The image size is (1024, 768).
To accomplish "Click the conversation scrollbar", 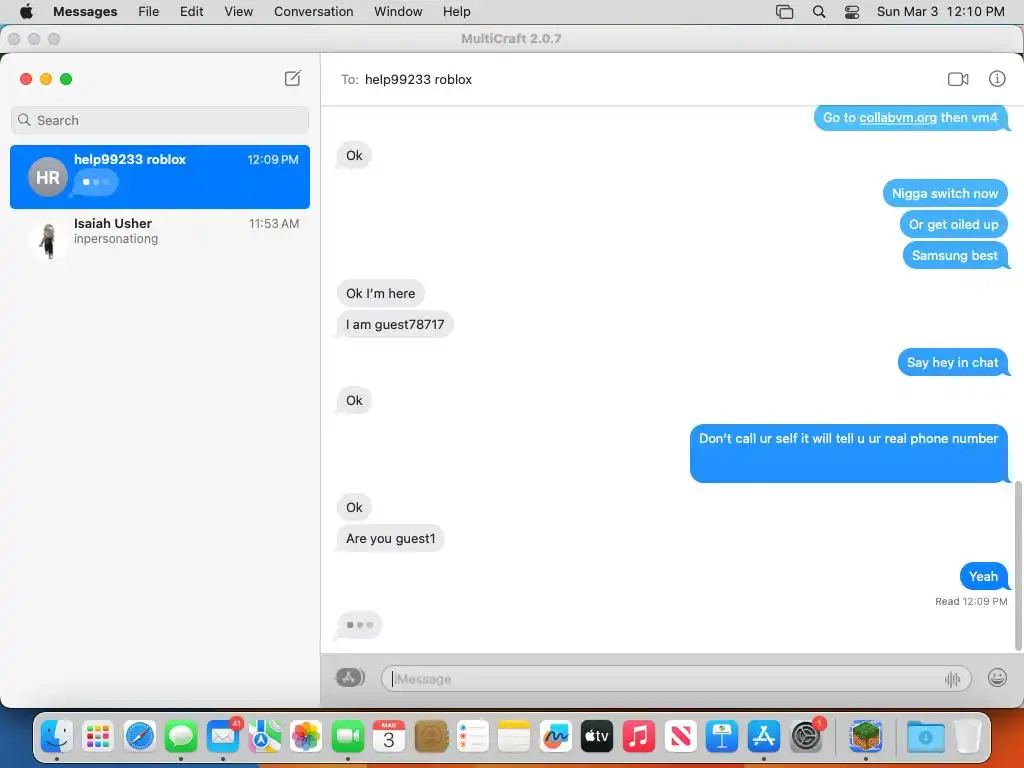I will tap(1017, 566).
